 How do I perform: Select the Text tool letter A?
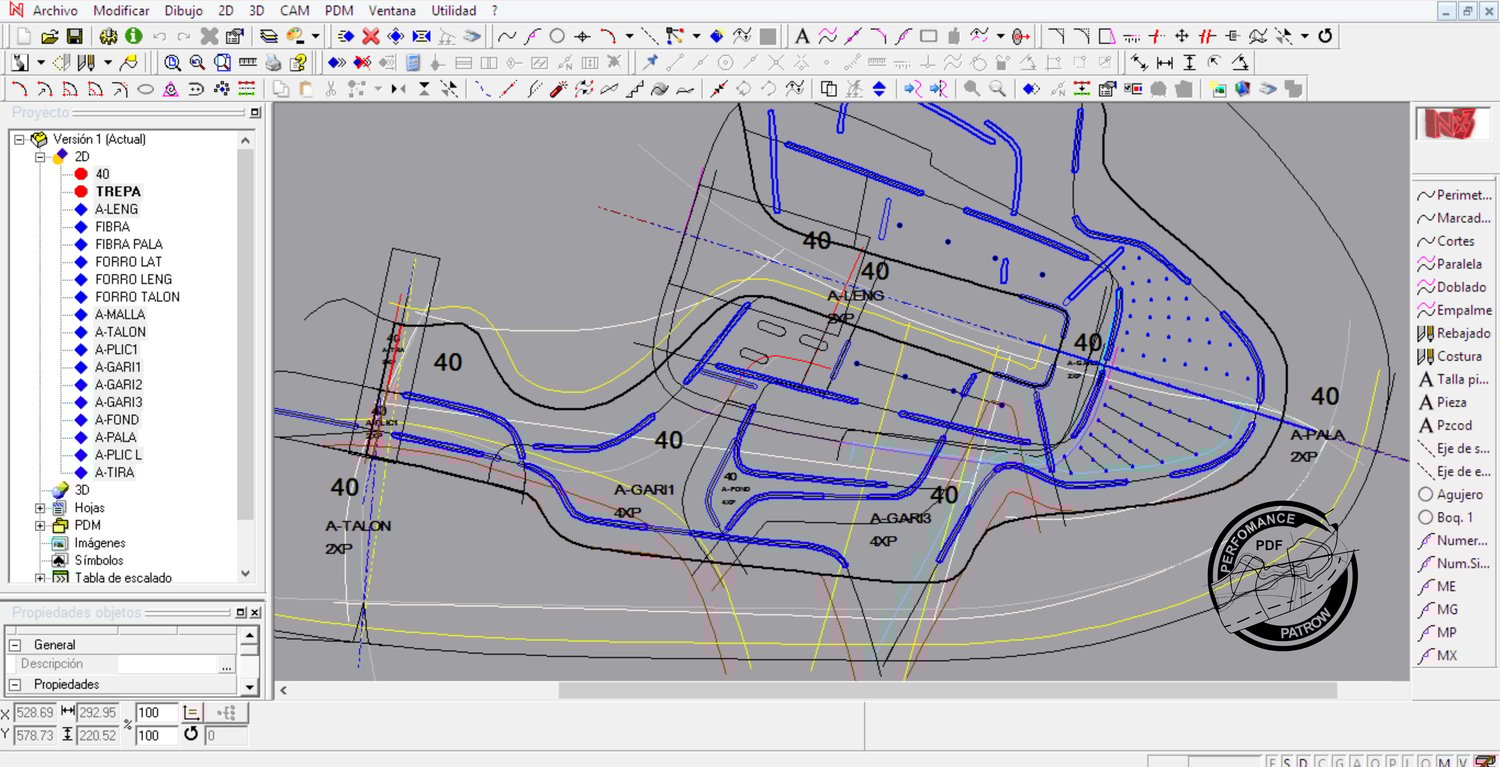pos(801,36)
